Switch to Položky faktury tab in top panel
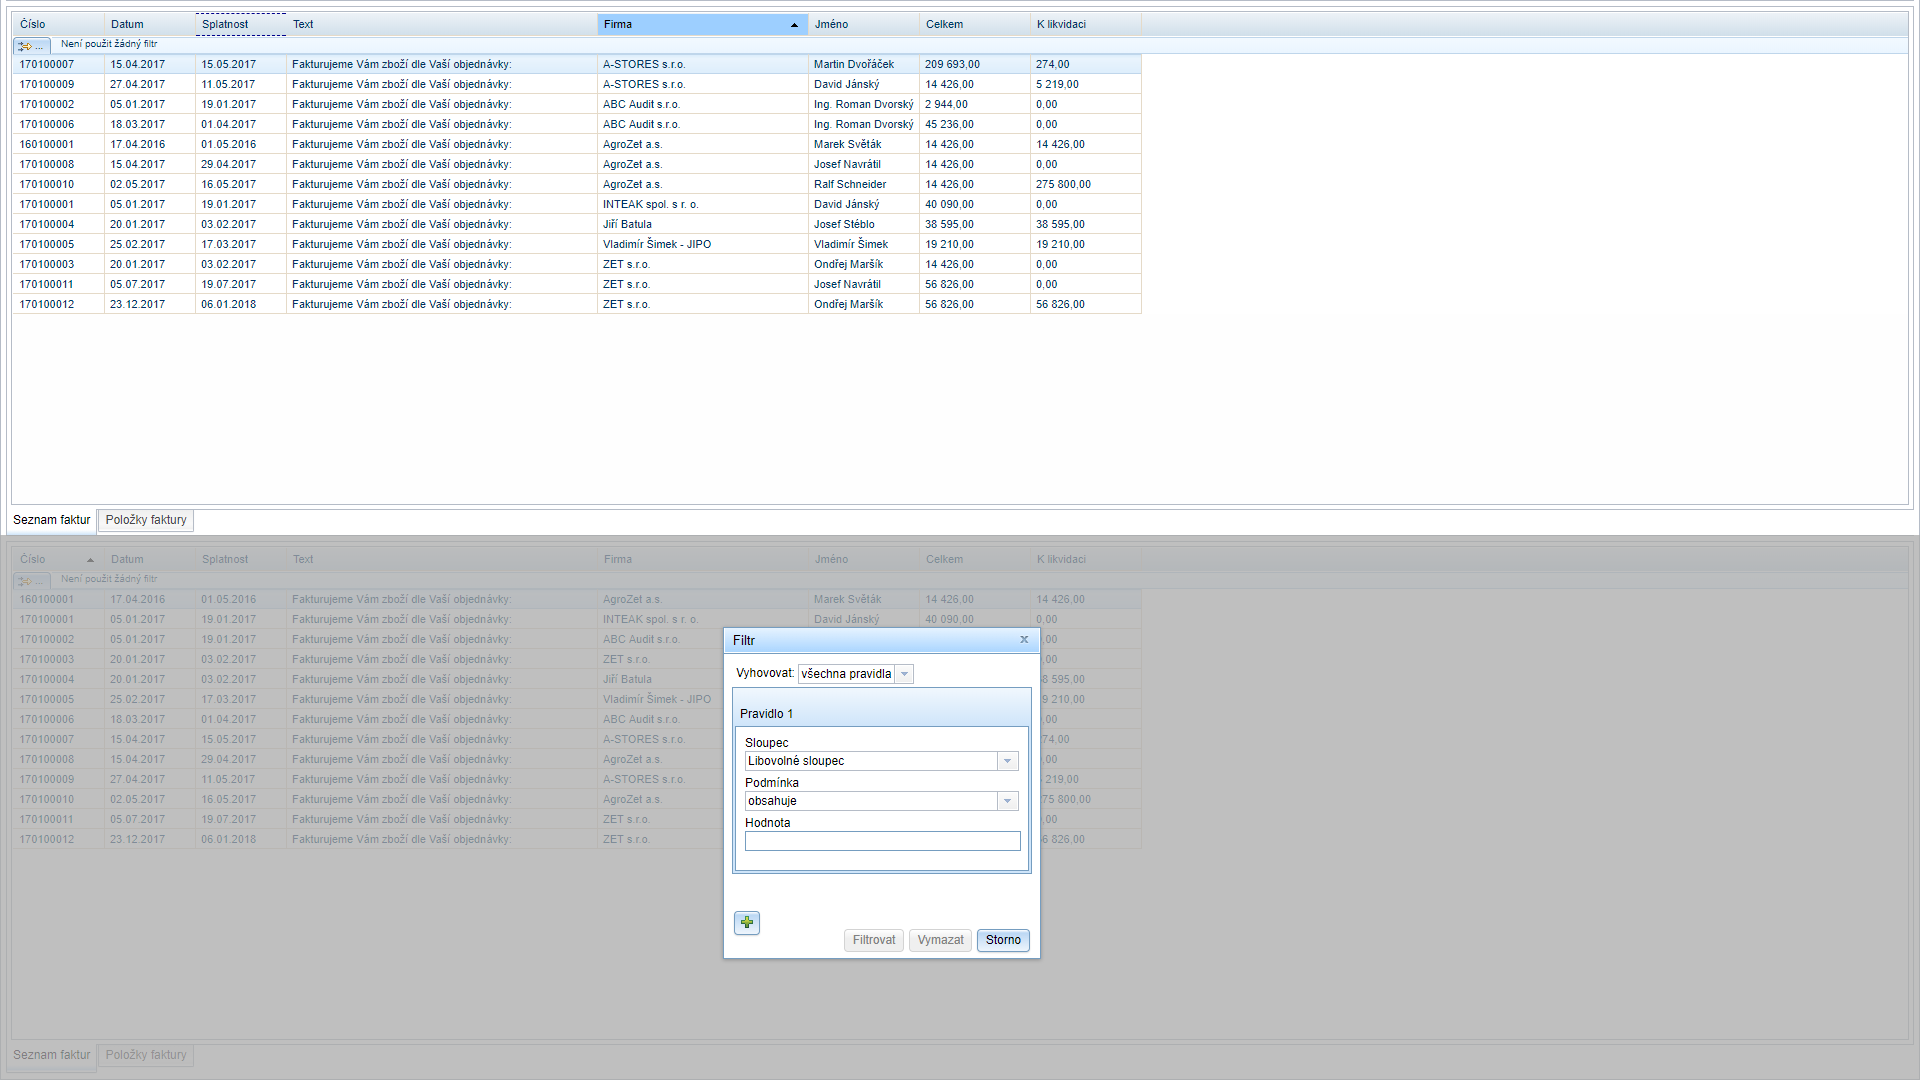The height and width of the screenshot is (1080, 1920). [146, 520]
